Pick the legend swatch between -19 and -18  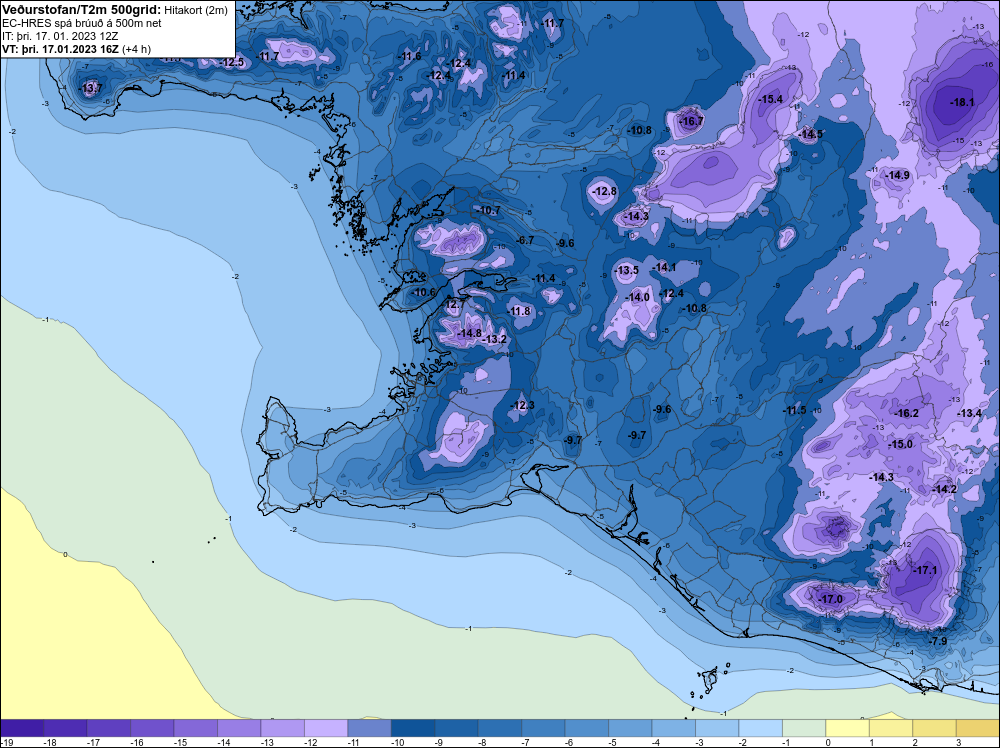click(x=22, y=728)
